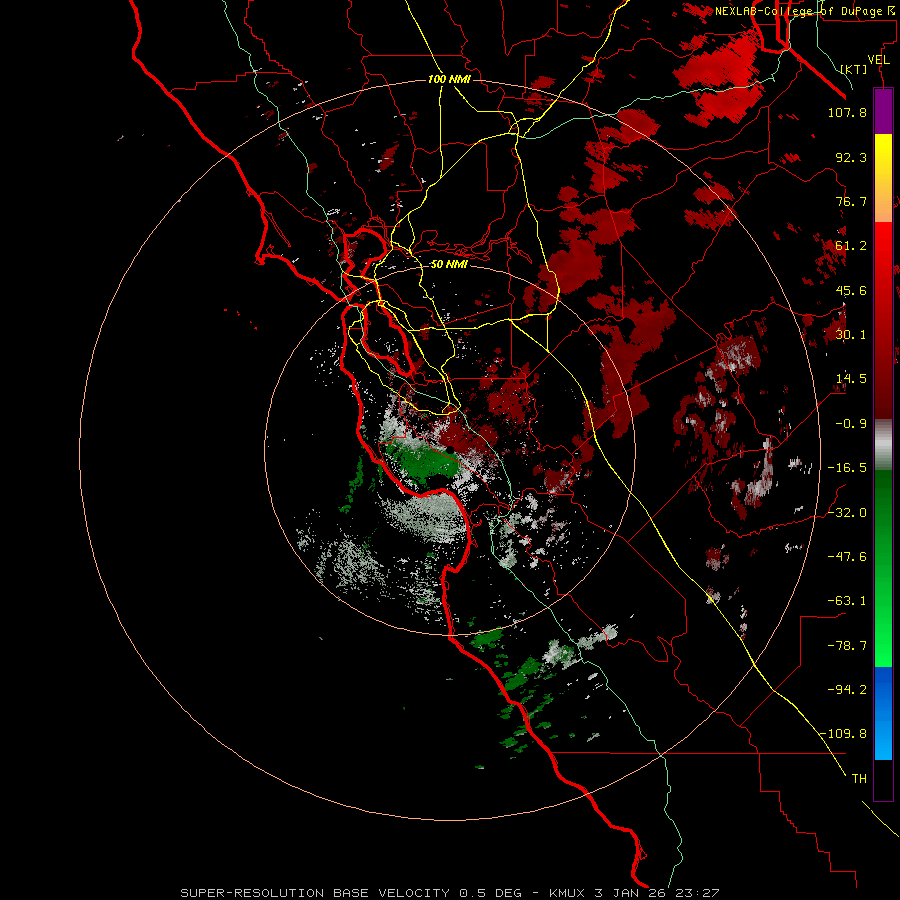Click the "-109.8" scale value
The image size is (900, 900).
click(844, 734)
